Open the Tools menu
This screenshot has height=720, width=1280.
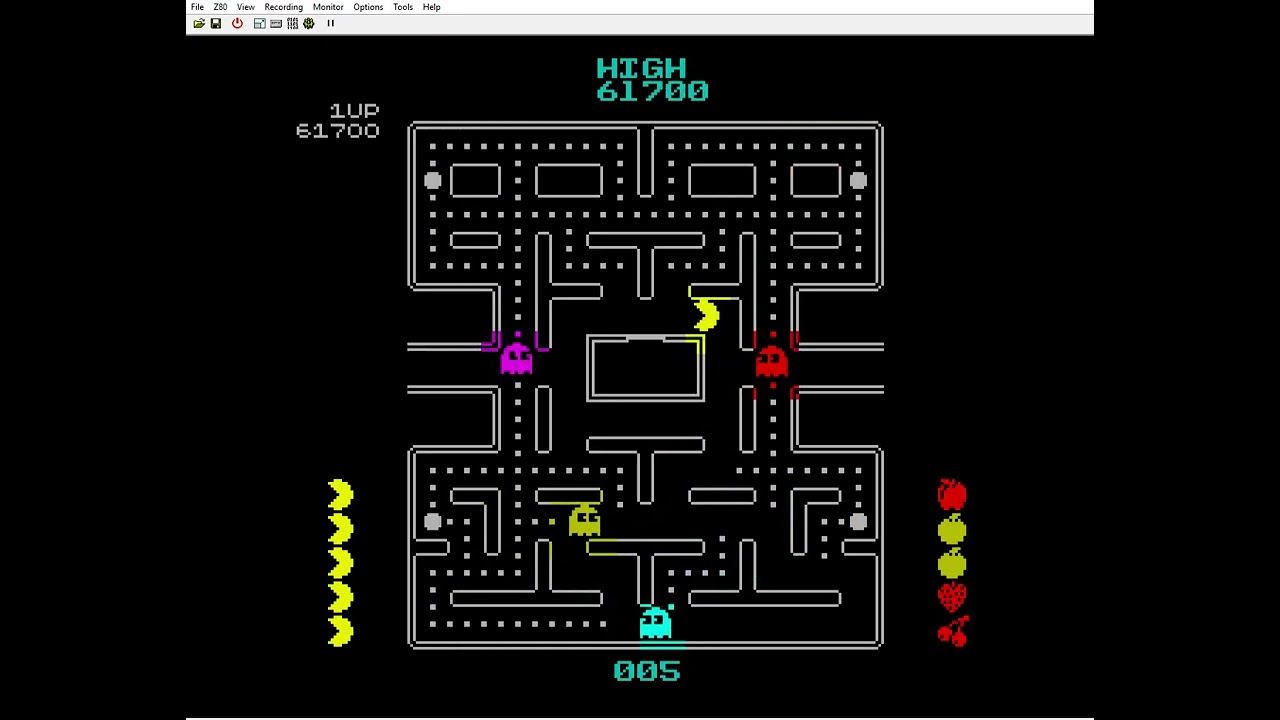403,7
